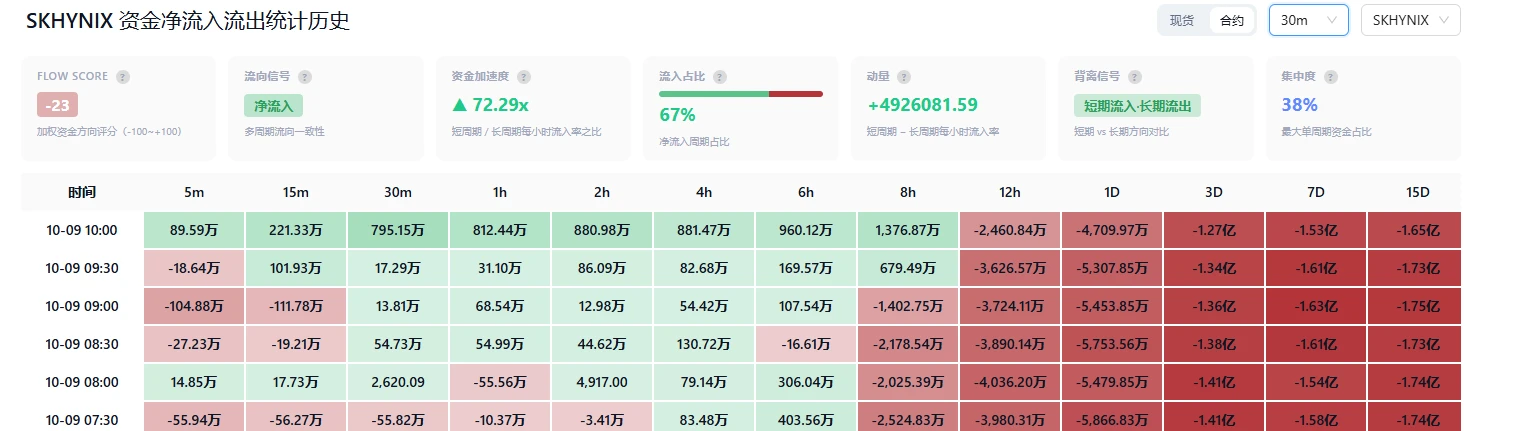Click the -1,402.75万 cell
The height and width of the screenshot is (431, 1538).
coord(908,306)
